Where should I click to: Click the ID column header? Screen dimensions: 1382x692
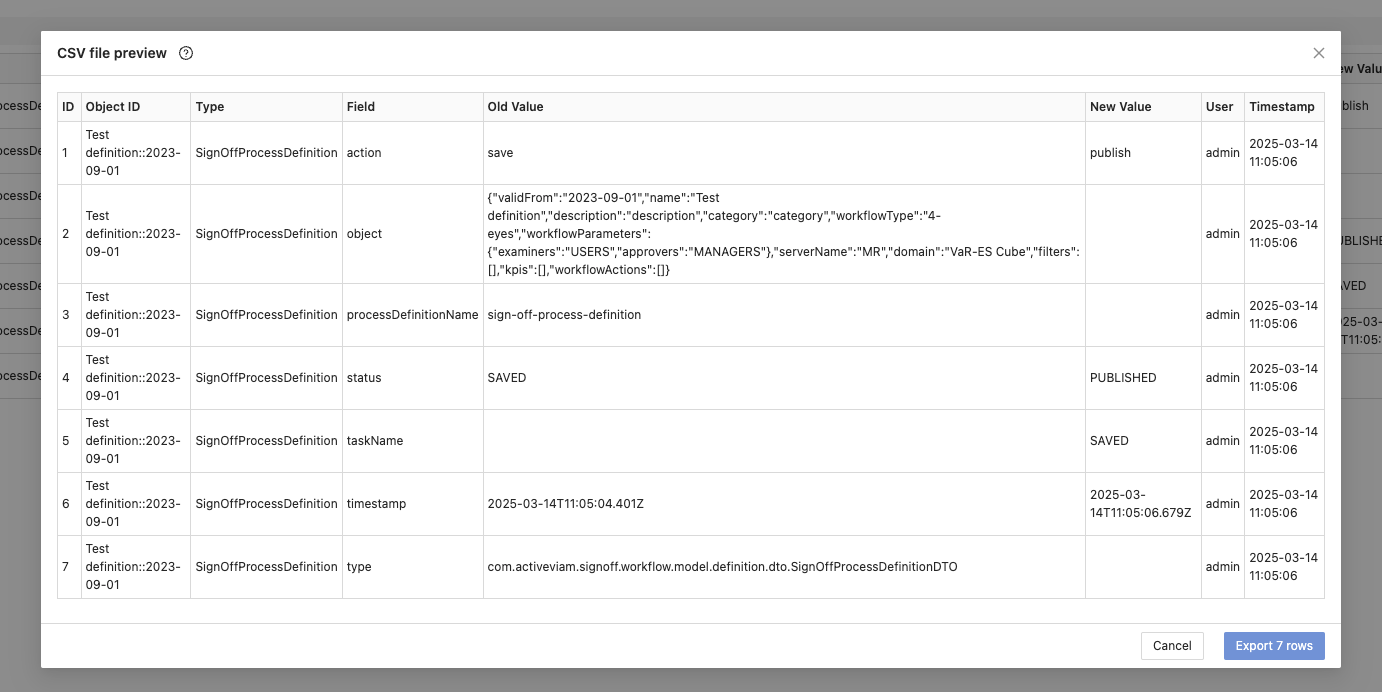pos(68,107)
